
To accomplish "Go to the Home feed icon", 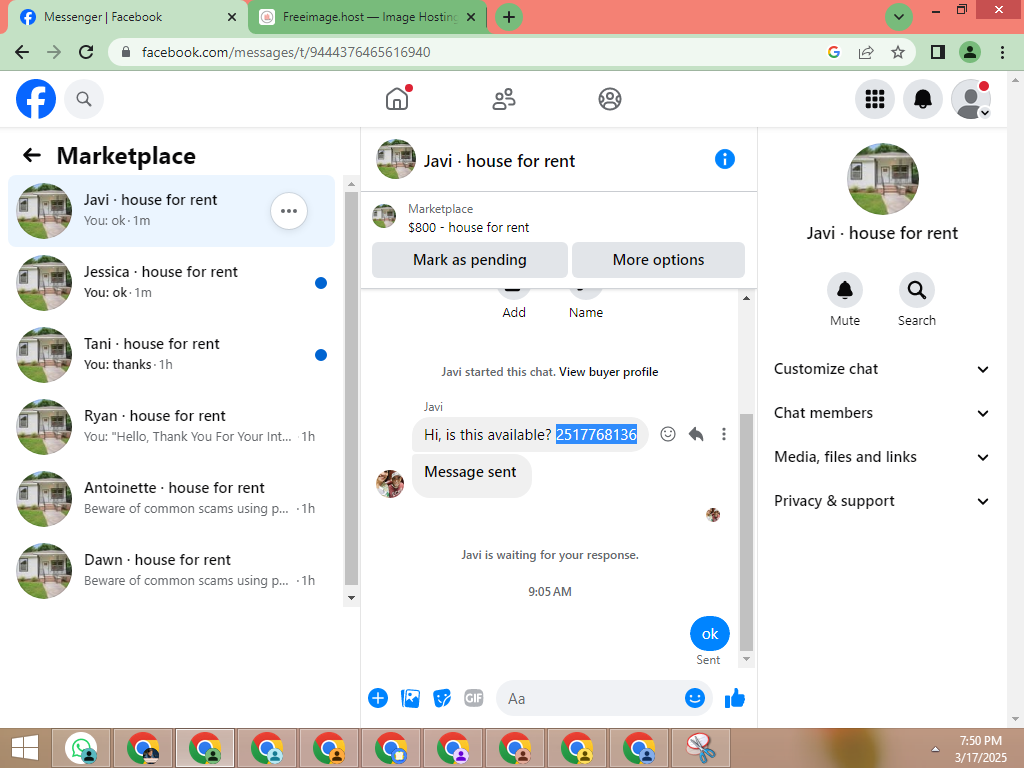I will 397,99.
